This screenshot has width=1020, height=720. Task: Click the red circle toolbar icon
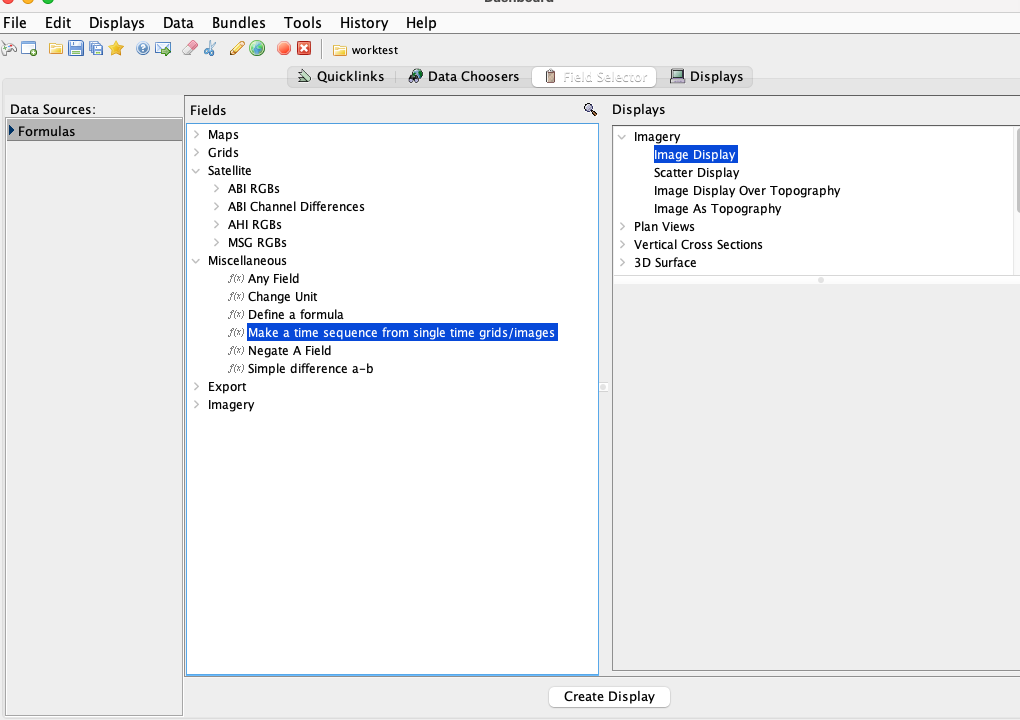coord(284,49)
